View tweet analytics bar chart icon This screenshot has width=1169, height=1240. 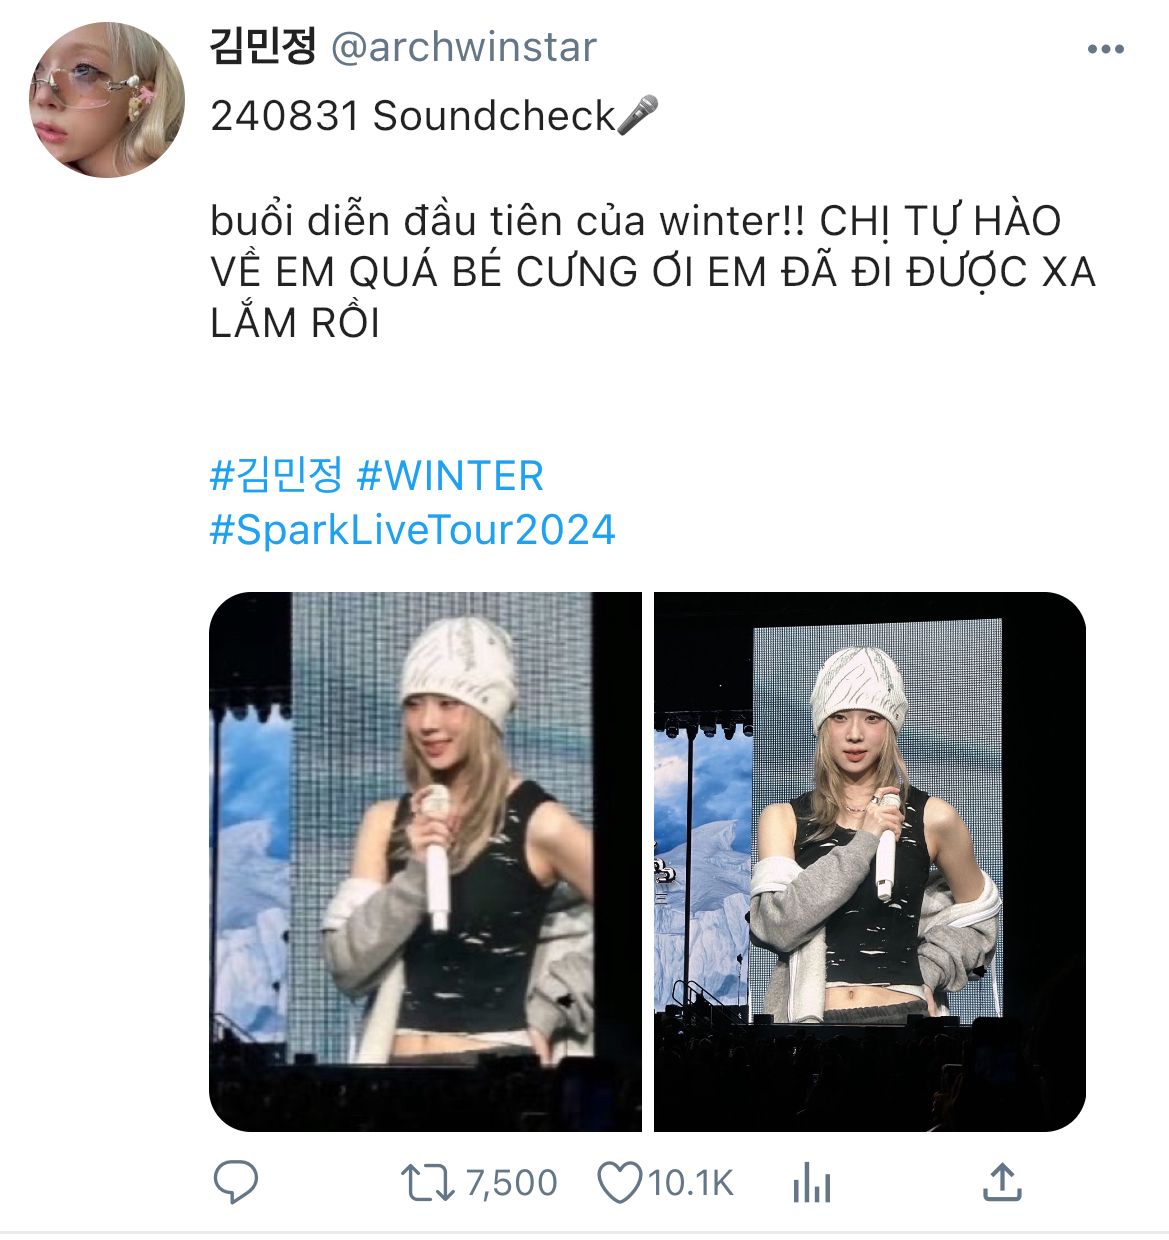click(x=811, y=1183)
